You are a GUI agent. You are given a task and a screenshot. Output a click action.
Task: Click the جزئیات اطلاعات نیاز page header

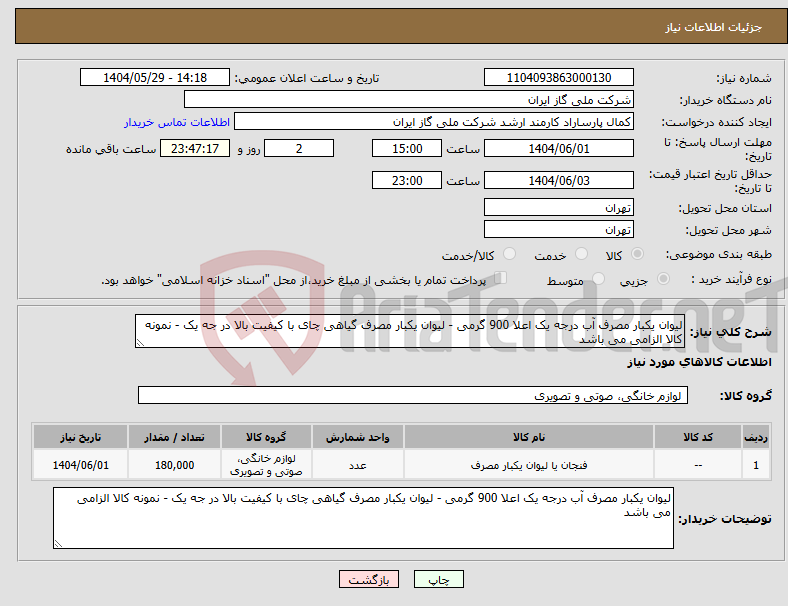tap(714, 27)
